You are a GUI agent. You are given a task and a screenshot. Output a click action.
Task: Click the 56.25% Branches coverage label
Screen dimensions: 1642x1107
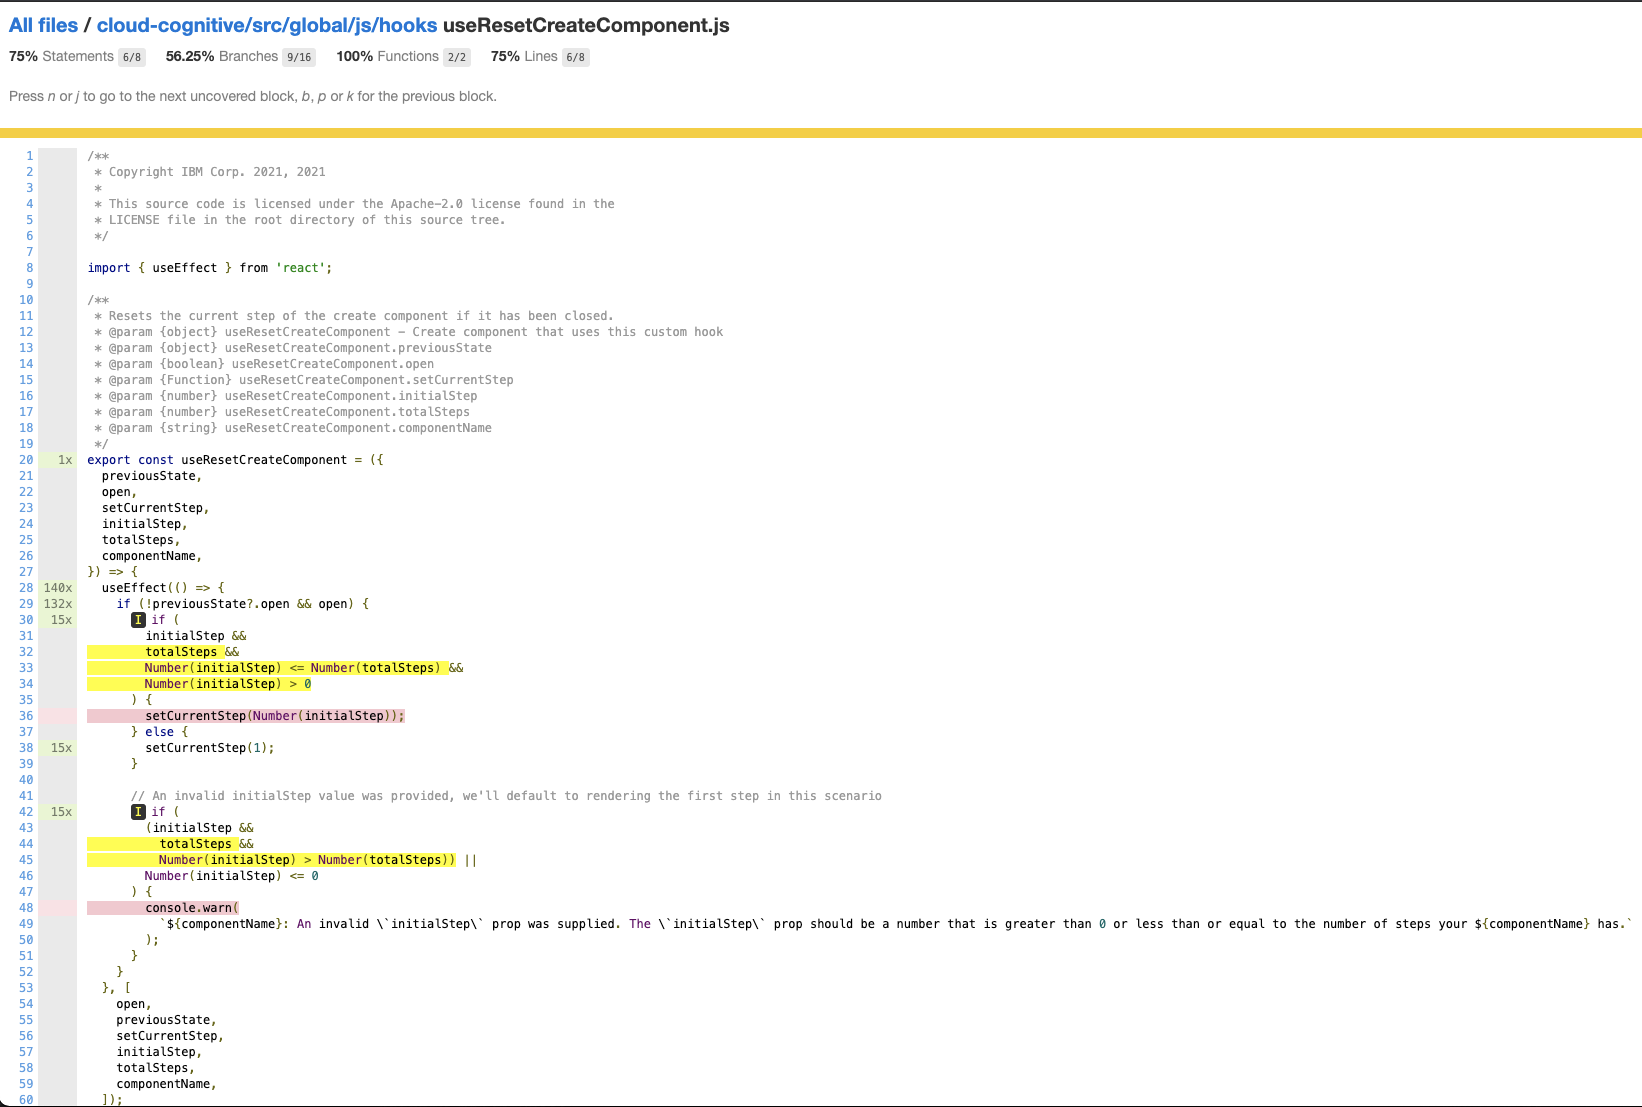pos(222,57)
